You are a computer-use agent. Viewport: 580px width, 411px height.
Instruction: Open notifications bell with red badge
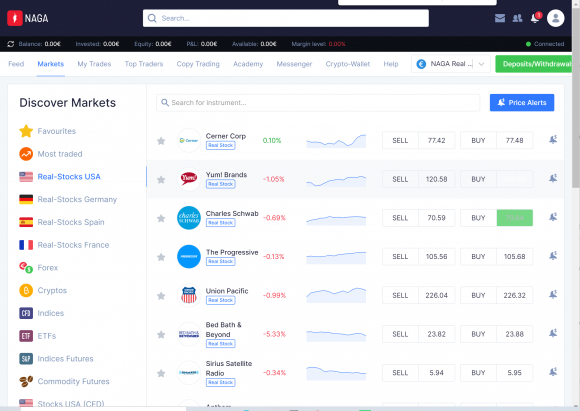tap(535, 18)
